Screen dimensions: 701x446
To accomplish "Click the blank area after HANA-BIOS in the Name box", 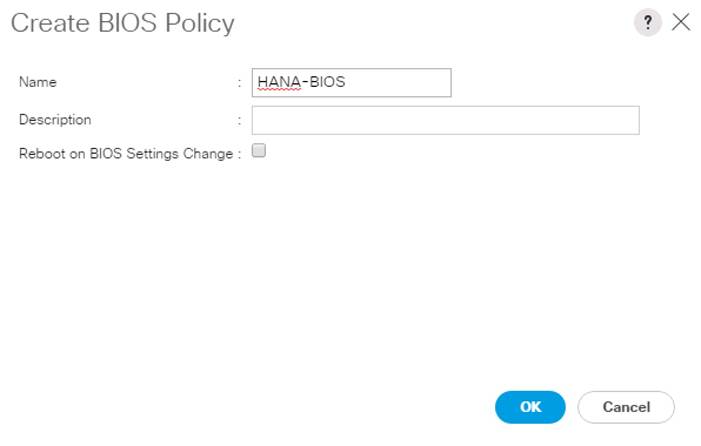I will coord(398,82).
